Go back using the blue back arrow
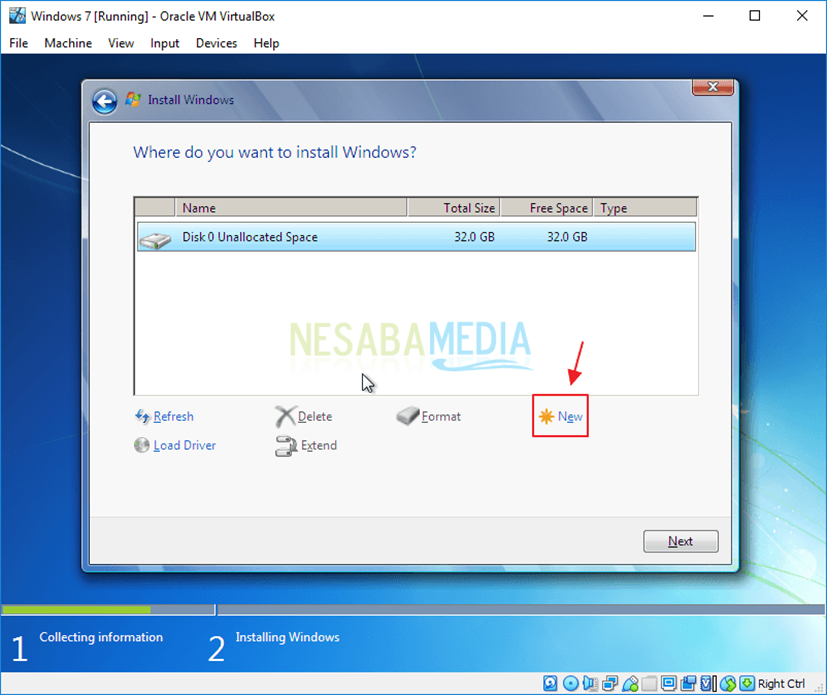This screenshot has width=827, height=695. pos(105,101)
